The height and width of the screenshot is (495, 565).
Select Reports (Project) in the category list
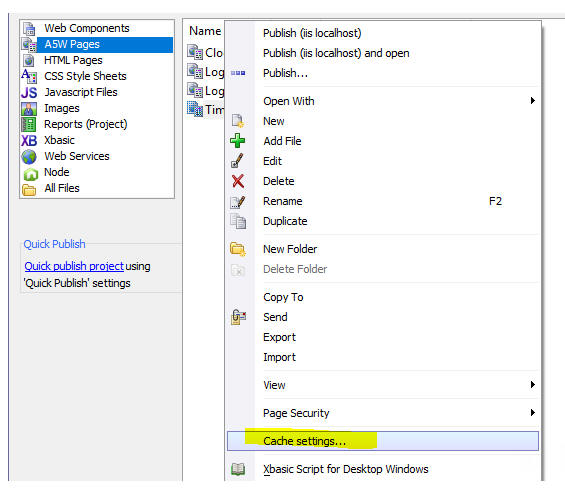(85, 124)
